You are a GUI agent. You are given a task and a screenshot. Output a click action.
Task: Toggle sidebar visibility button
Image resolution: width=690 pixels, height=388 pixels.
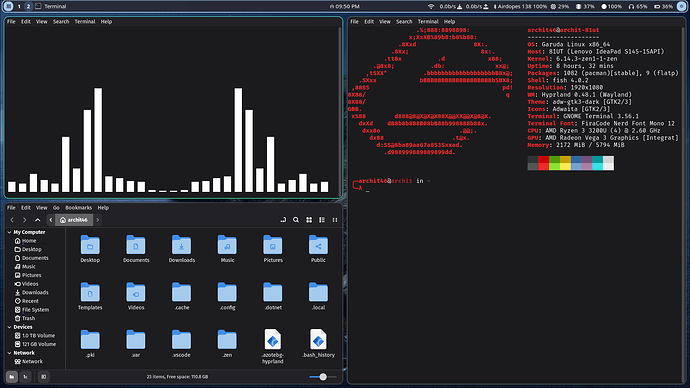(x=44, y=377)
